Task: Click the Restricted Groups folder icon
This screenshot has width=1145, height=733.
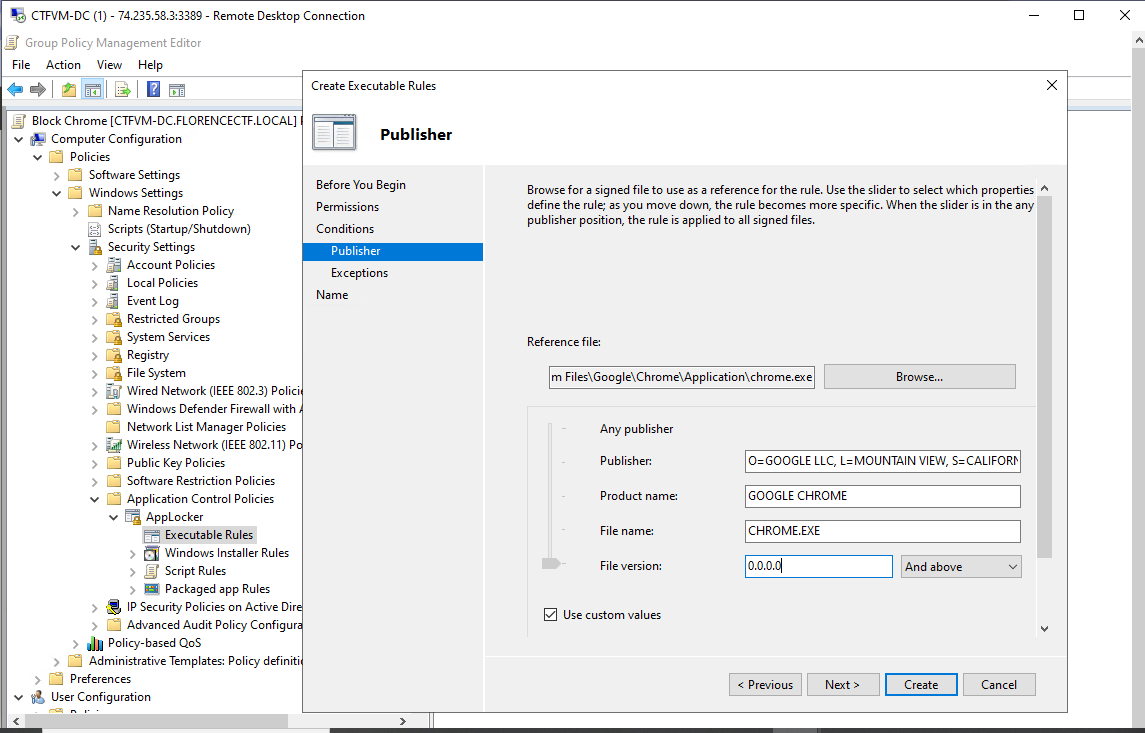Action: (x=114, y=319)
